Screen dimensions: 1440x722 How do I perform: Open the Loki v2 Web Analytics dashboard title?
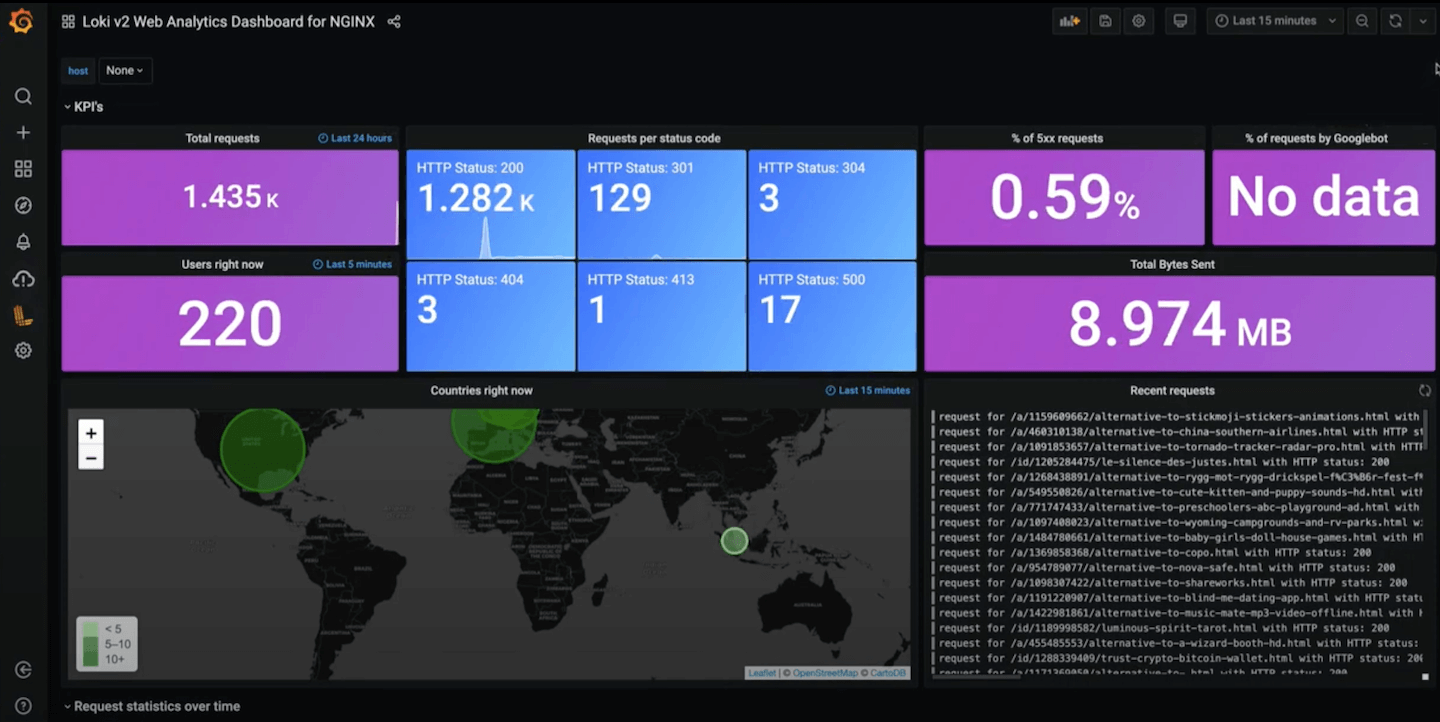pyautogui.click(x=230, y=20)
